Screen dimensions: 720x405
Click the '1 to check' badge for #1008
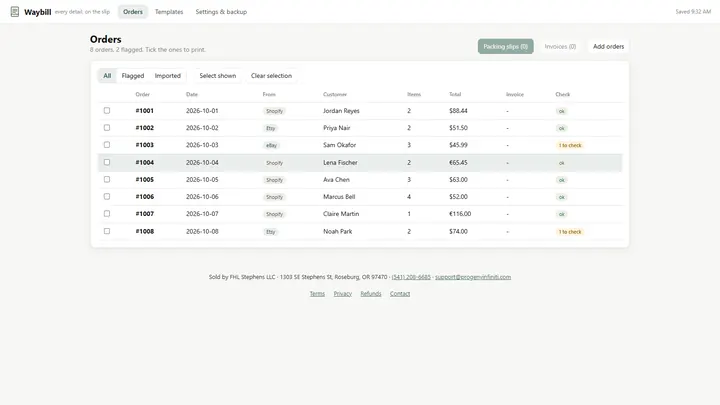(x=570, y=232)
